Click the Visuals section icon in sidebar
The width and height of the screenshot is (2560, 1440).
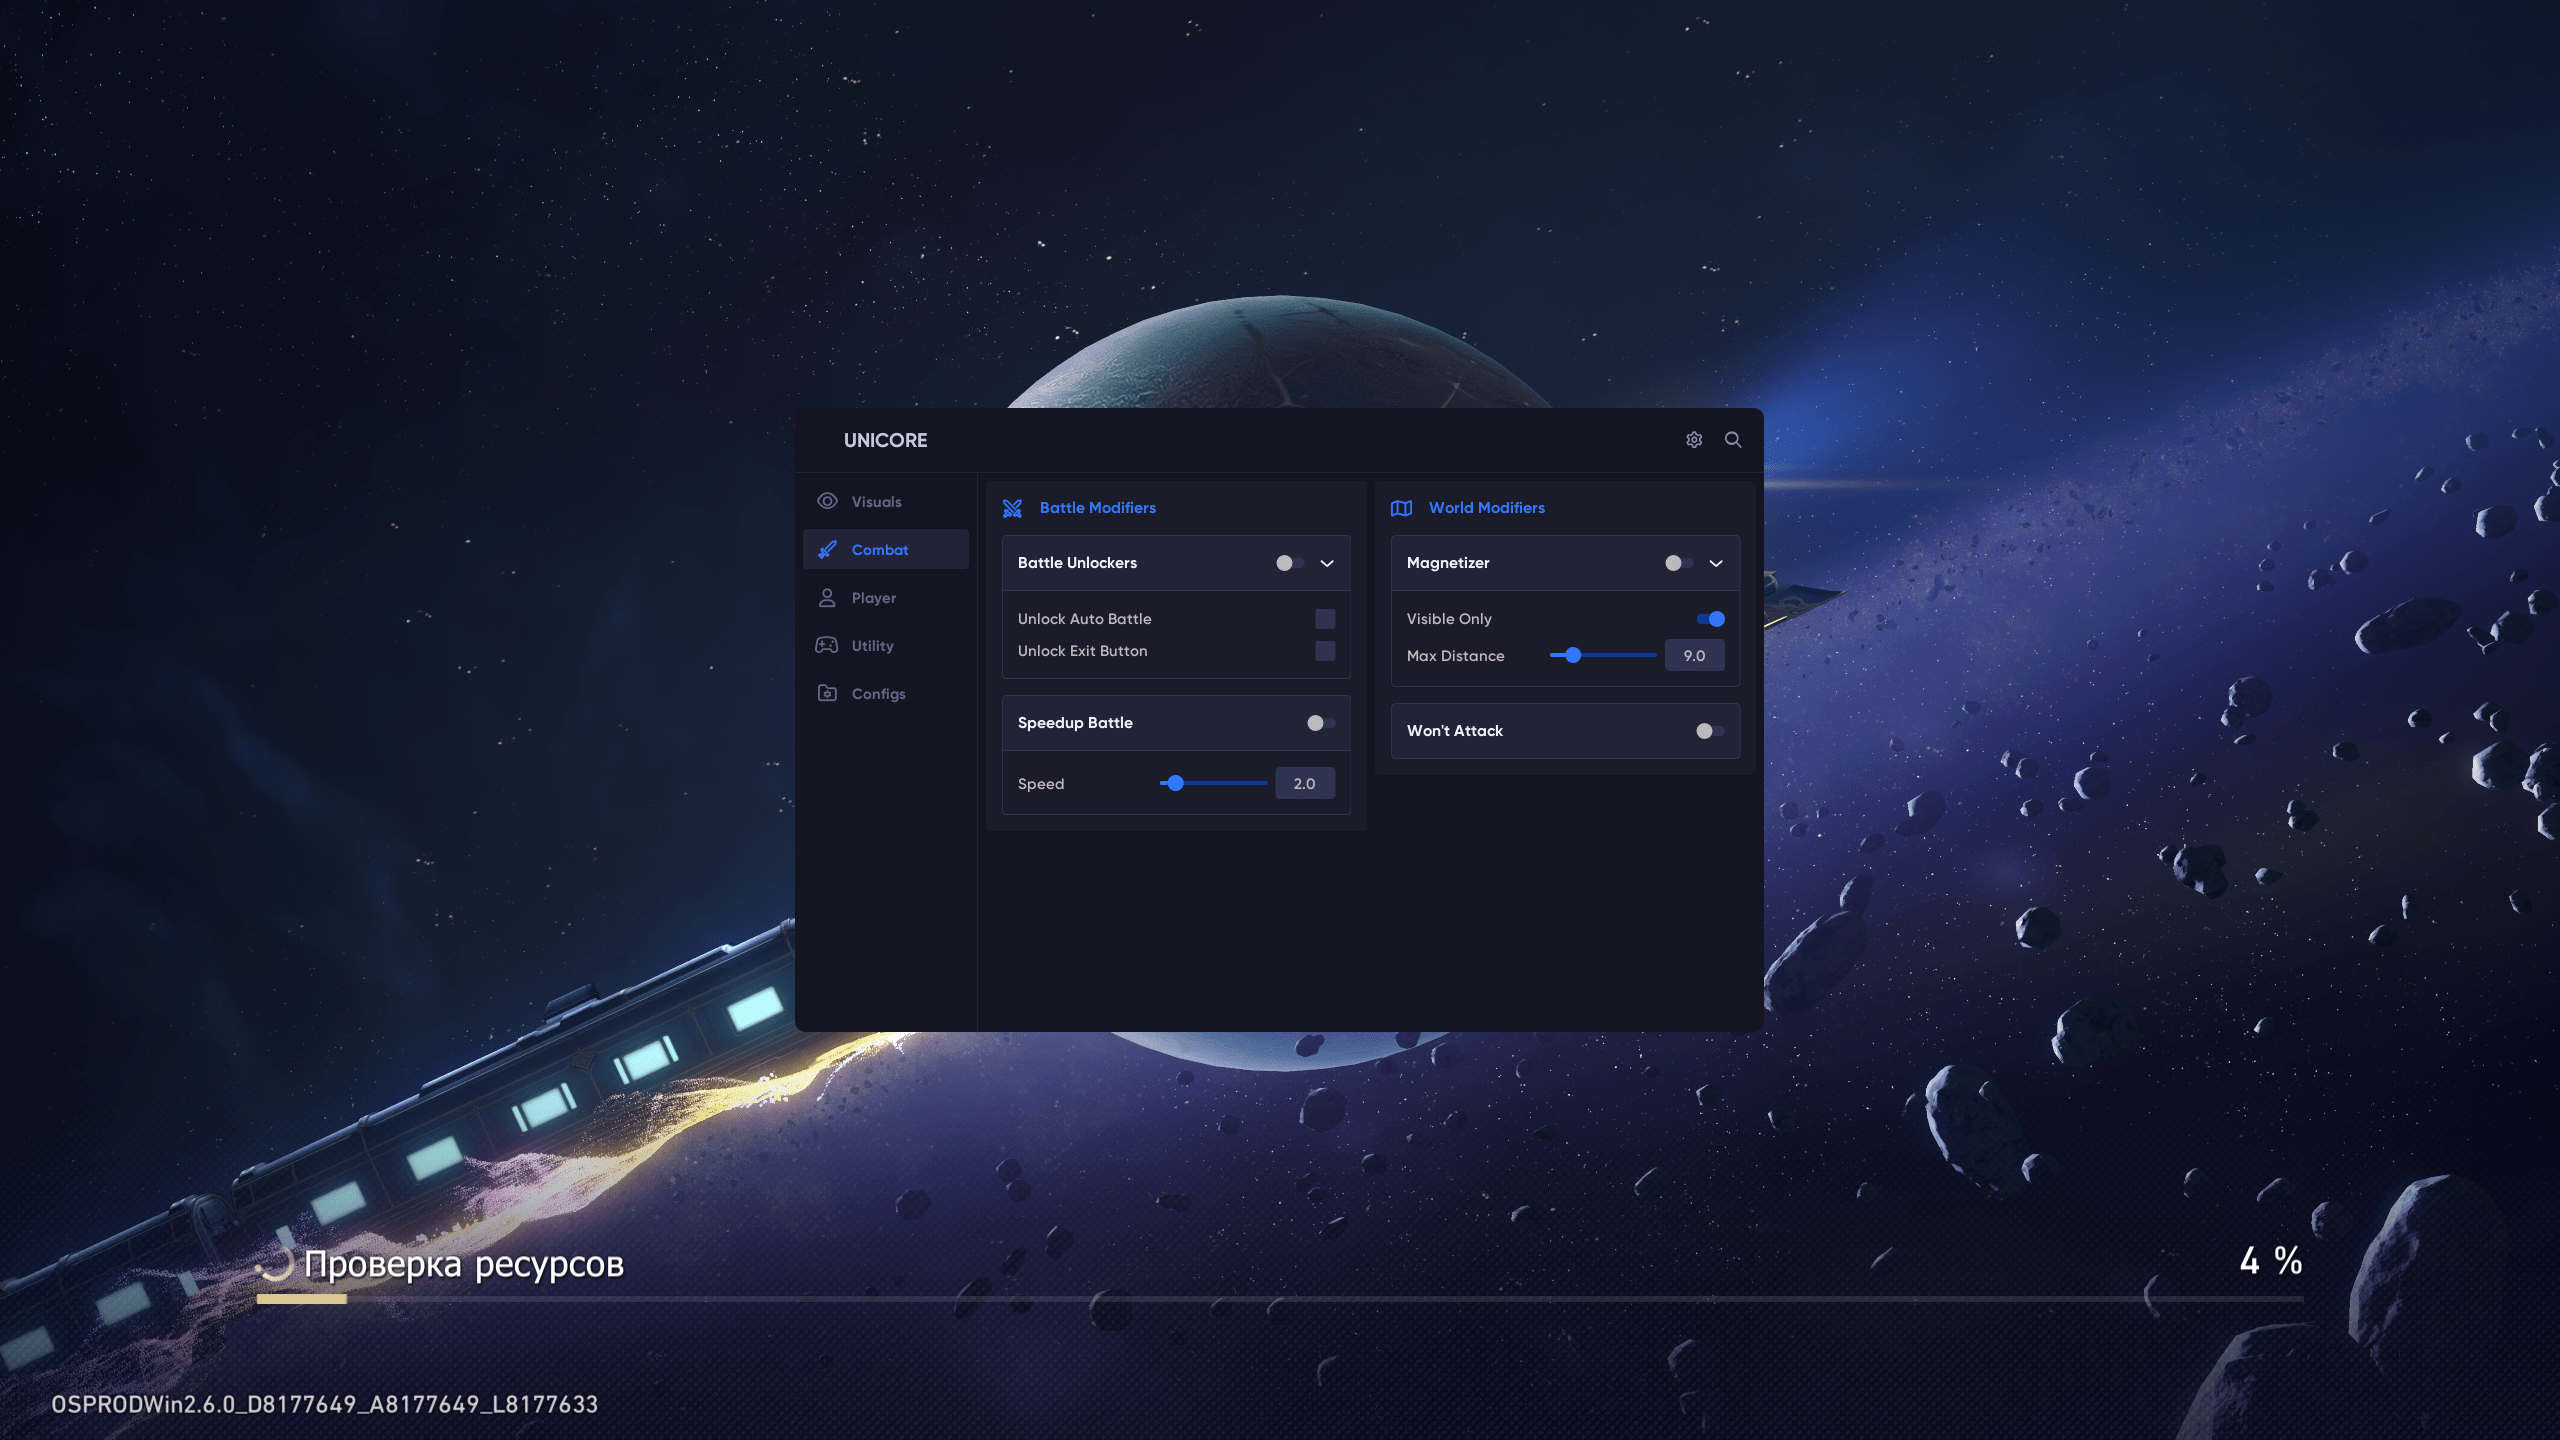[x=826, y=501]
